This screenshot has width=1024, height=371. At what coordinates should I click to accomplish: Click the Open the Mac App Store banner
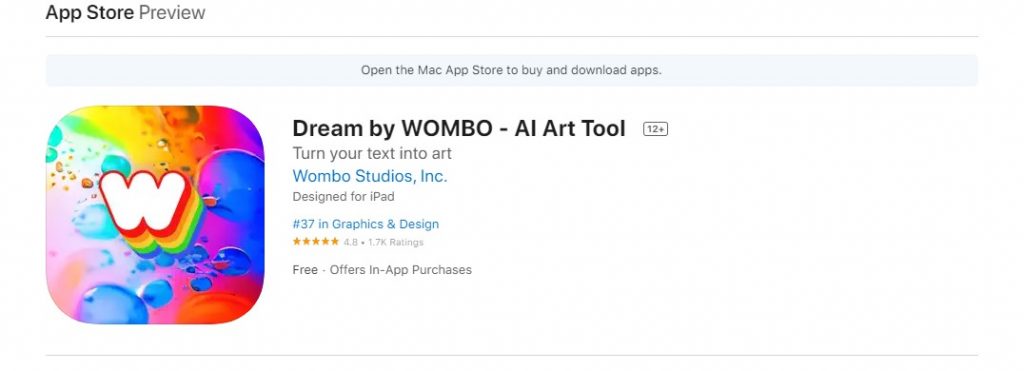point(511,71)
